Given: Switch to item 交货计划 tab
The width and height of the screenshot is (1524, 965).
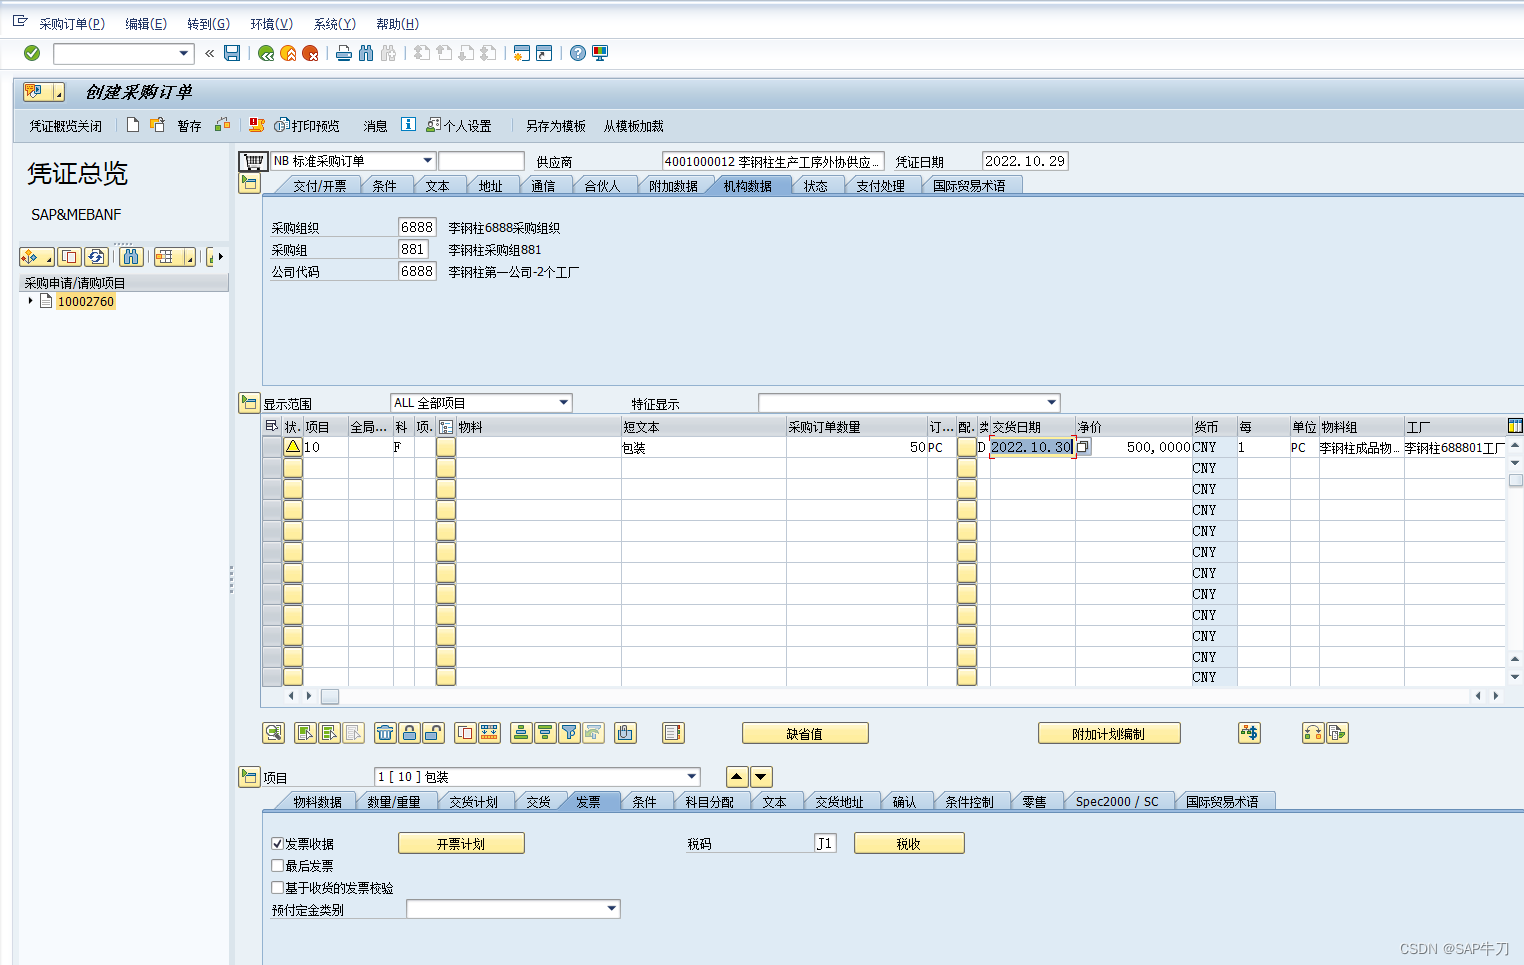Looking at the screenshot, I should (x=474, y=802).
